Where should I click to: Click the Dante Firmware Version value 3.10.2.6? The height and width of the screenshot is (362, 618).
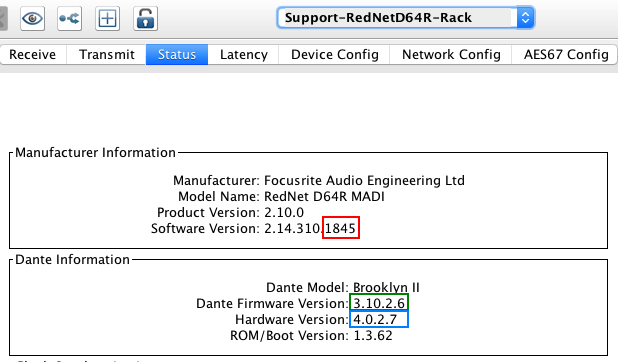pyautogui.click(x=379, y=304)
